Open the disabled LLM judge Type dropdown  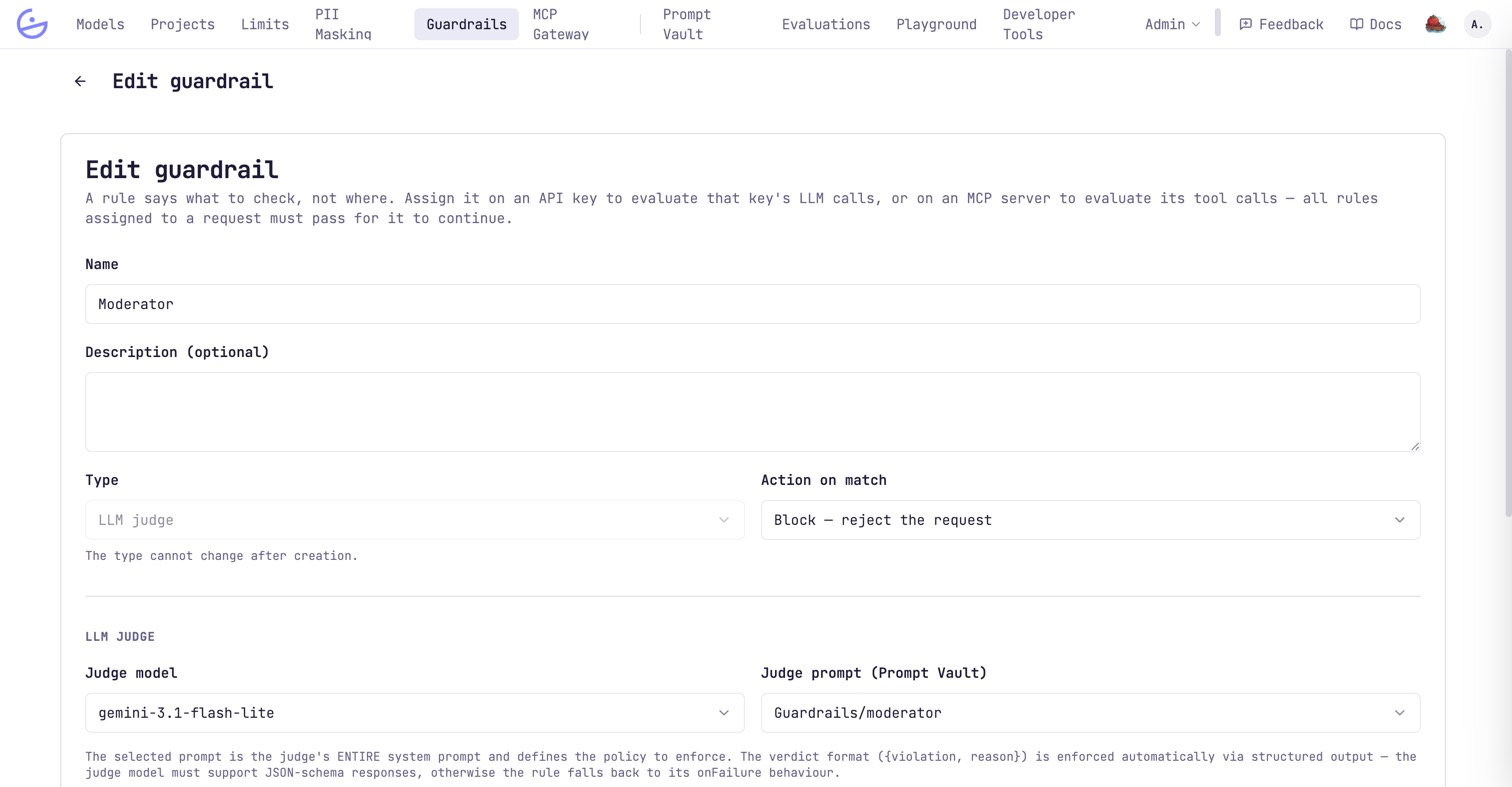click(414, 520)
